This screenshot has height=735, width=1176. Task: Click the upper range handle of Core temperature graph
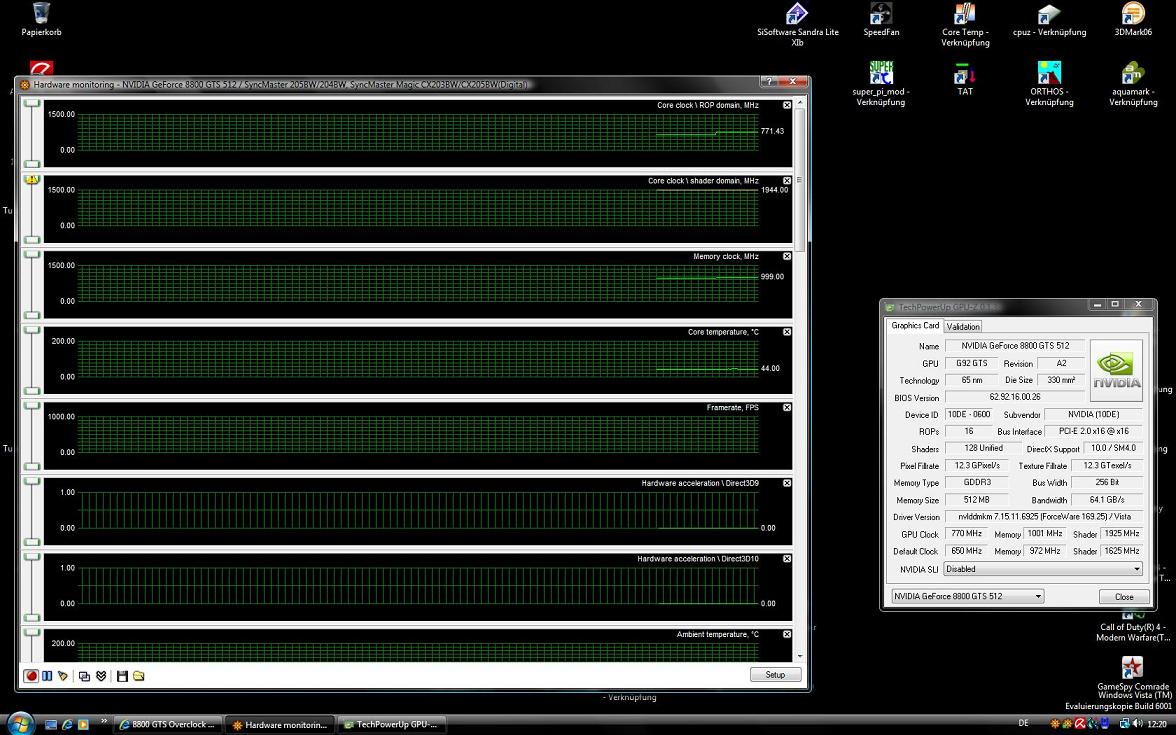pos(32,329)
